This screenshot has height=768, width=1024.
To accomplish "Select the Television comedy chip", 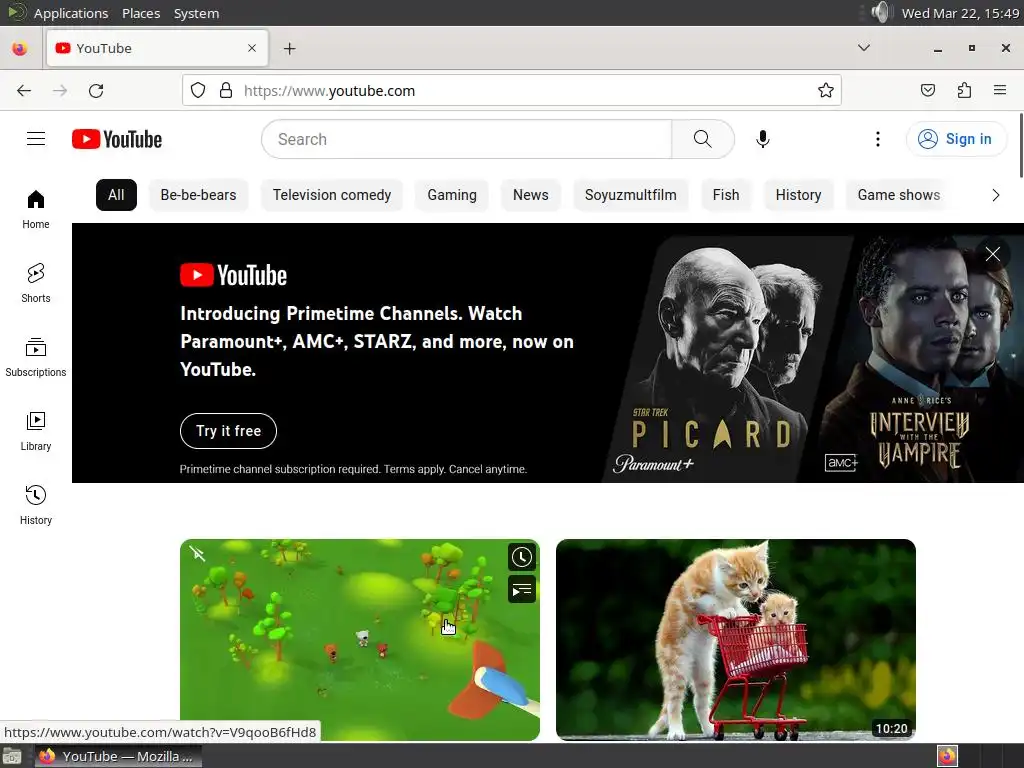I will click(x=332, y=195).
